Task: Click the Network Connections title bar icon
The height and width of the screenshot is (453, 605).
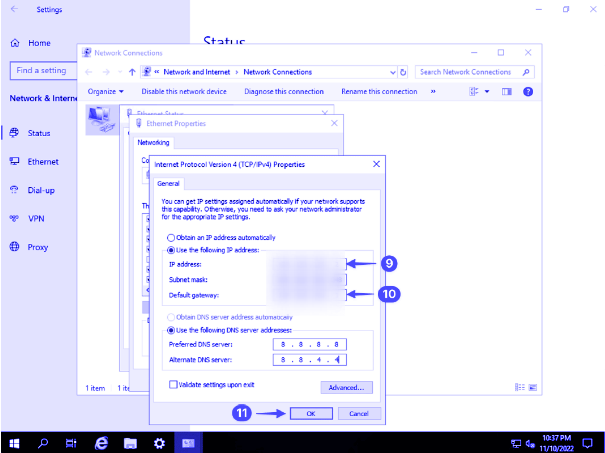Action: click(87, 52)
